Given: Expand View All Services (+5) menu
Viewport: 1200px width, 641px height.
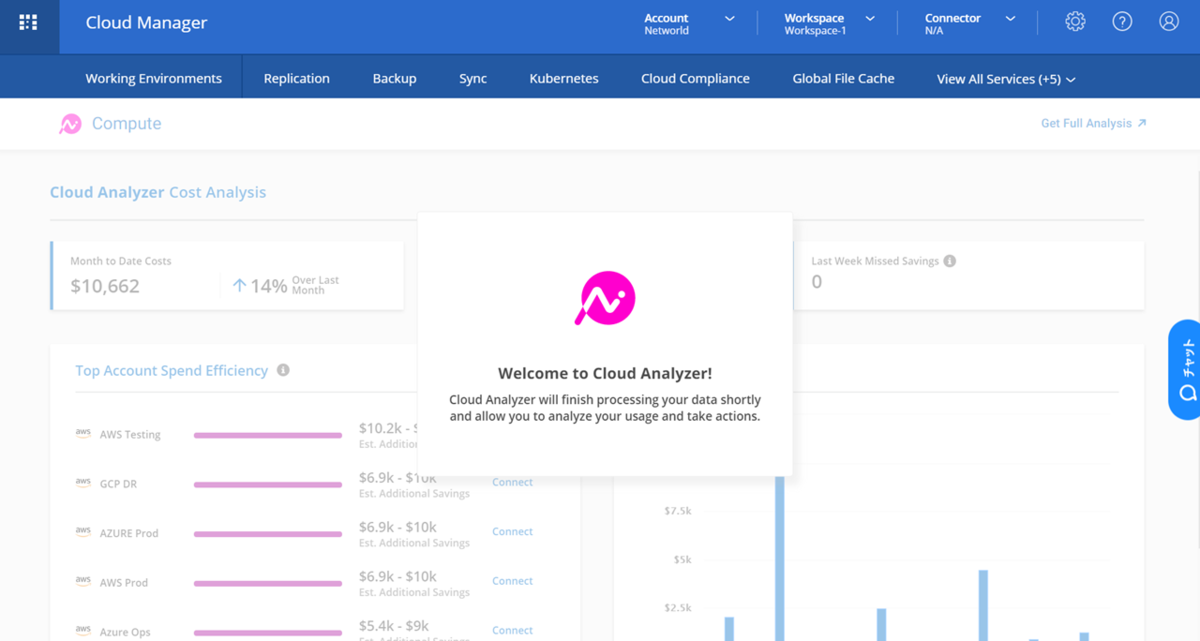Looking at the screenshot, I should [1006, 79].
